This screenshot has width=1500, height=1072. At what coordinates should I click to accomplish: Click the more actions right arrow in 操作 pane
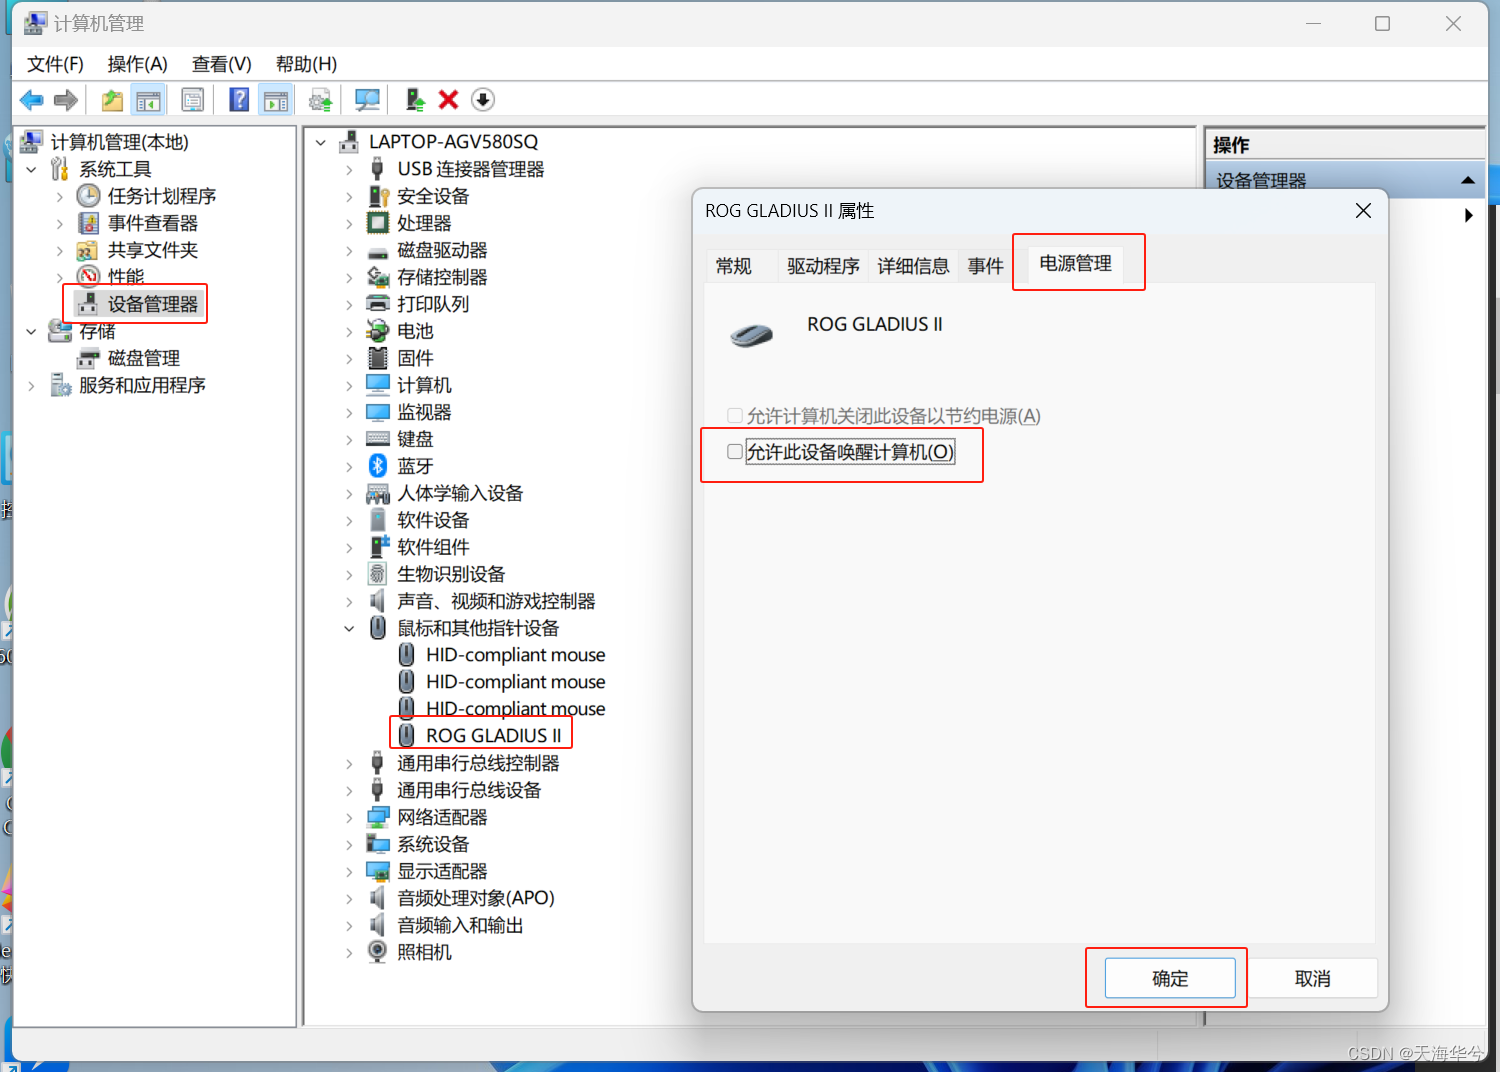point(1468,215)
